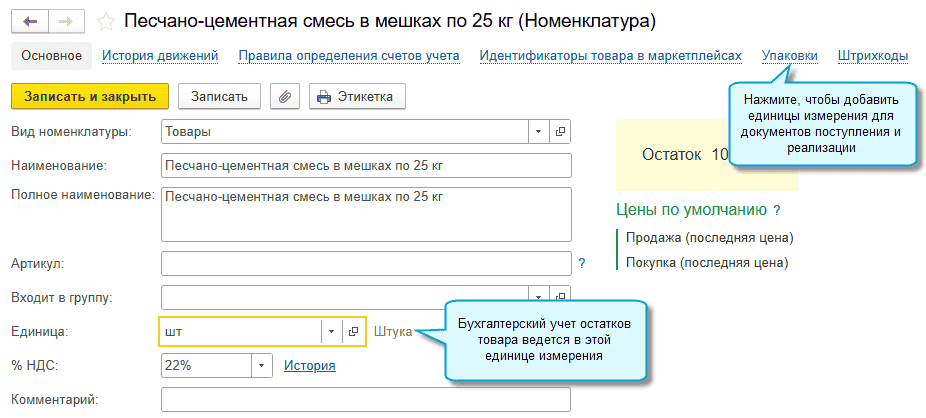Click the forward navigation arrow
926x418 pixels.
tap(65, 20)
